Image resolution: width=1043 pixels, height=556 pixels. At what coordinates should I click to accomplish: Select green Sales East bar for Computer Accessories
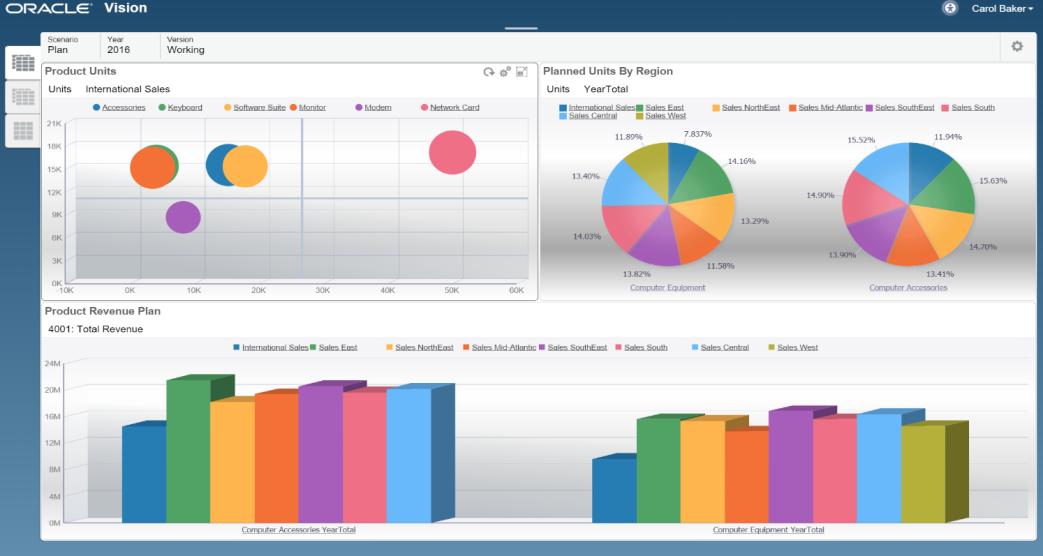click(188, 451)
